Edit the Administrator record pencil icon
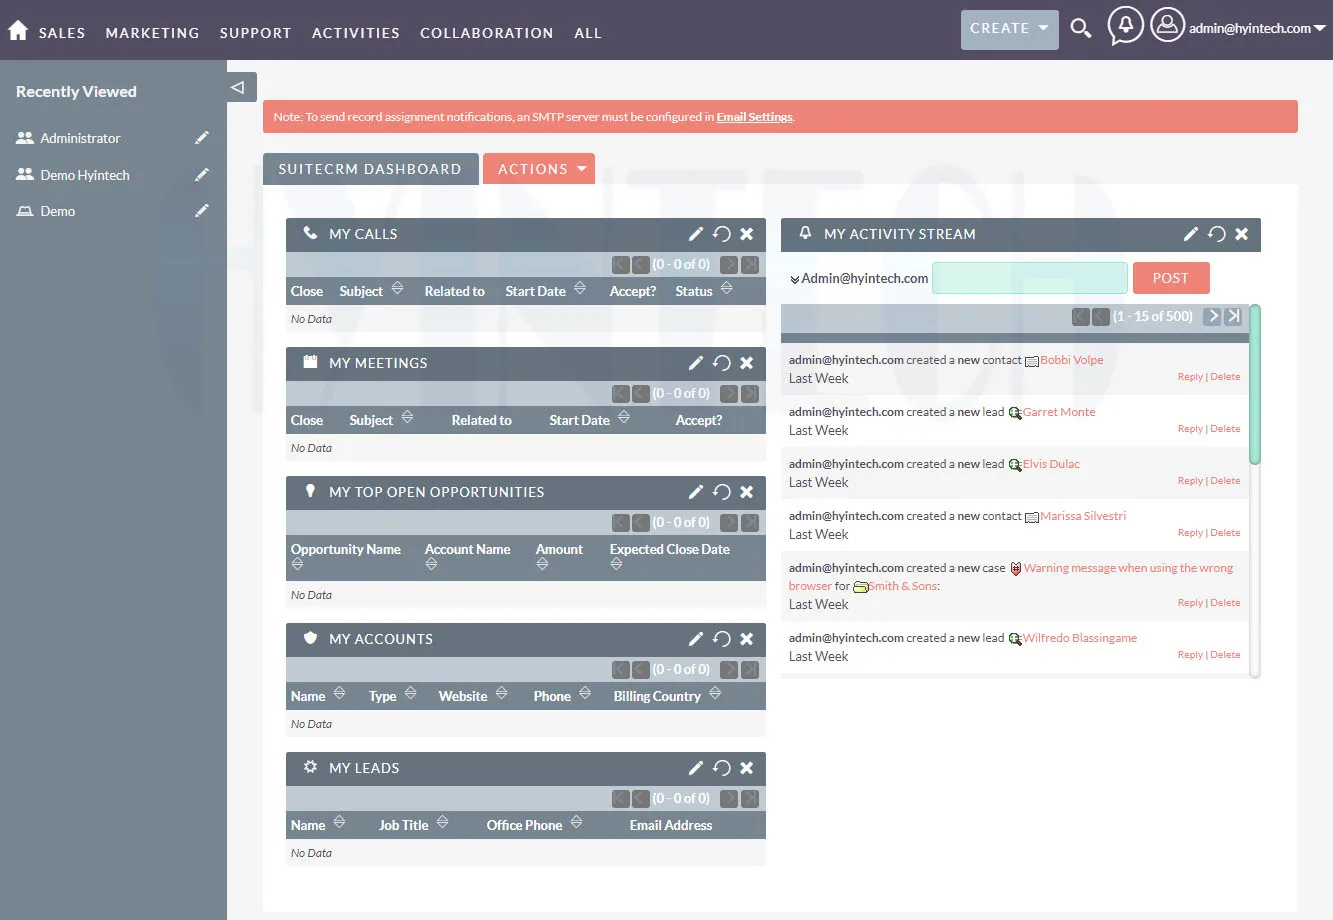The height and width of the screenshot is (920, 1333). [202, 138]
